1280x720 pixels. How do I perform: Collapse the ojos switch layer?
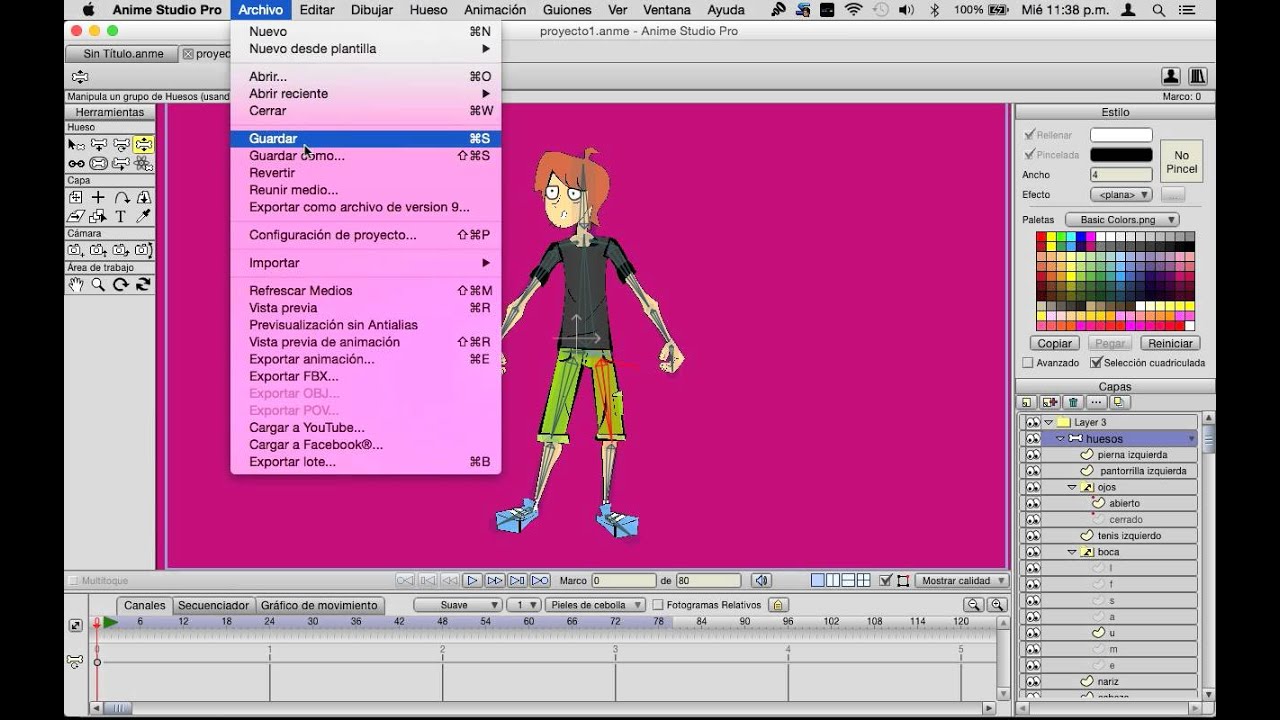point(1072,487)
